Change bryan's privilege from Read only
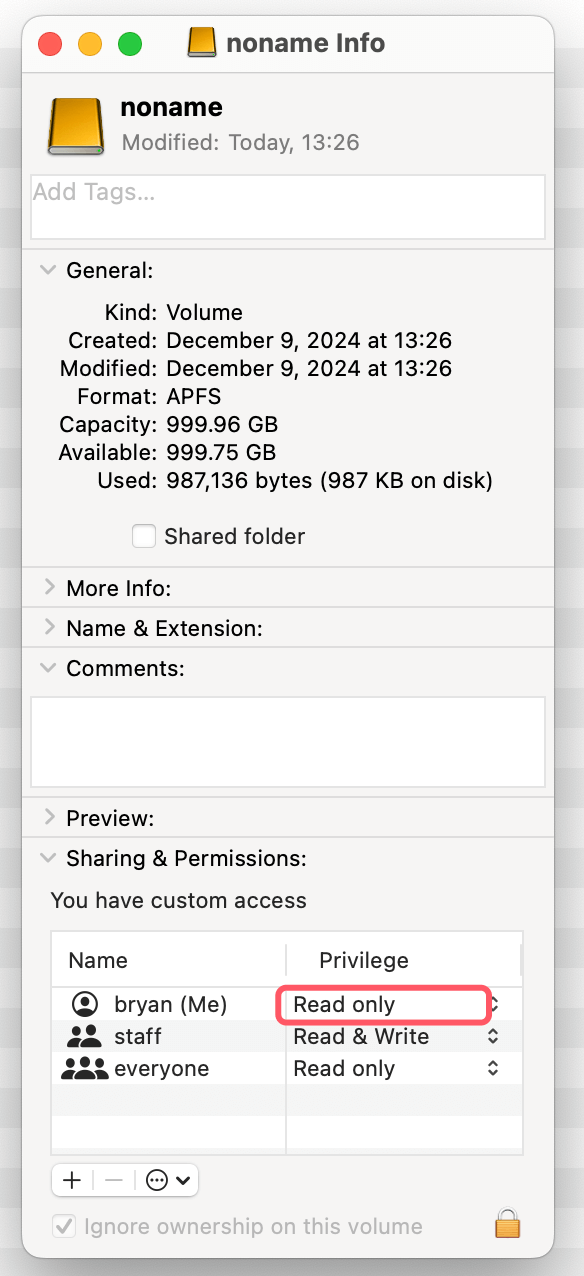The width and height of the screenshot is (584, 1276). [383, 1005]
